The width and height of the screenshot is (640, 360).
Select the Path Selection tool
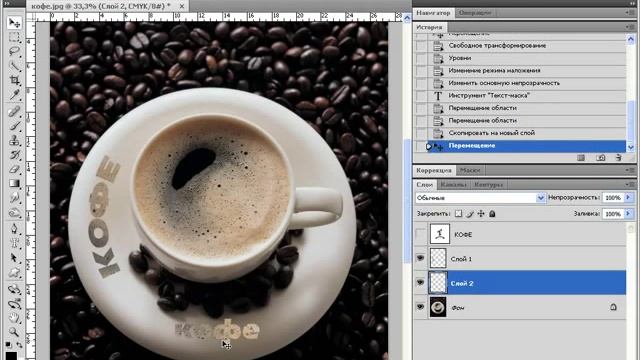tap(14, 258)
